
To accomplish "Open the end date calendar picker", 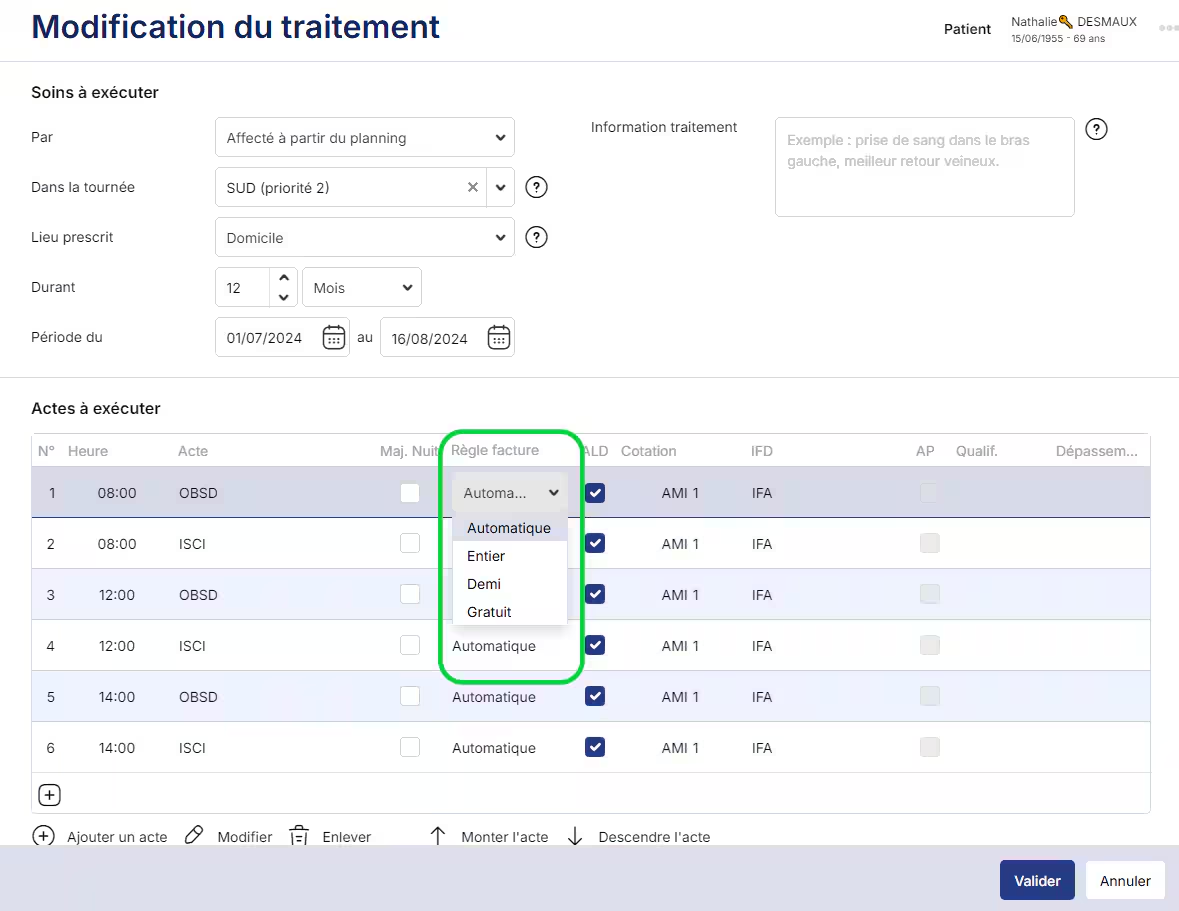I will (x=498, y=338).
